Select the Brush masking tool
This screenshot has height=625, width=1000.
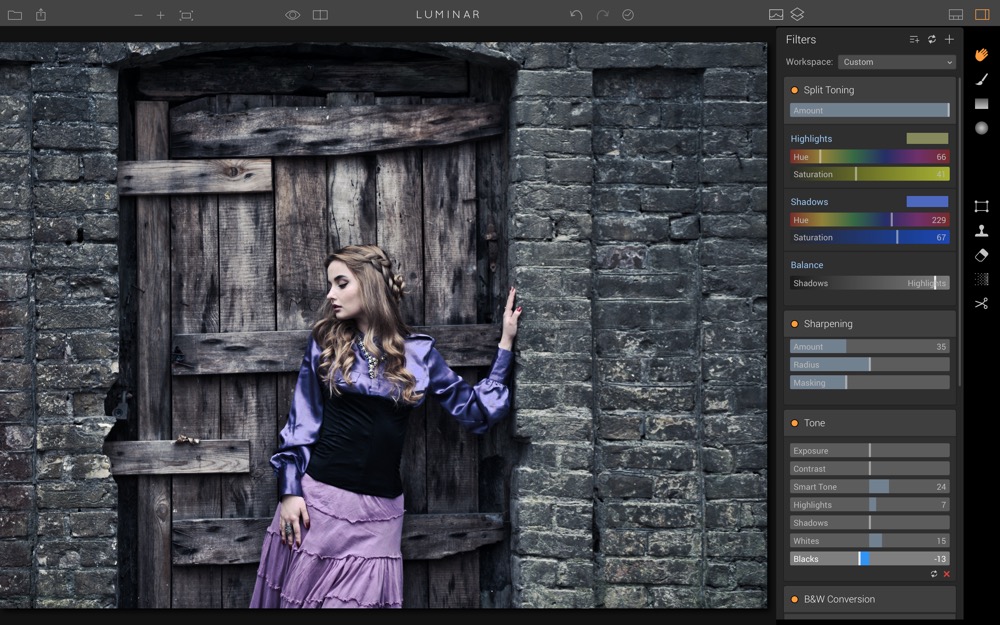click(x=982, y=79)
